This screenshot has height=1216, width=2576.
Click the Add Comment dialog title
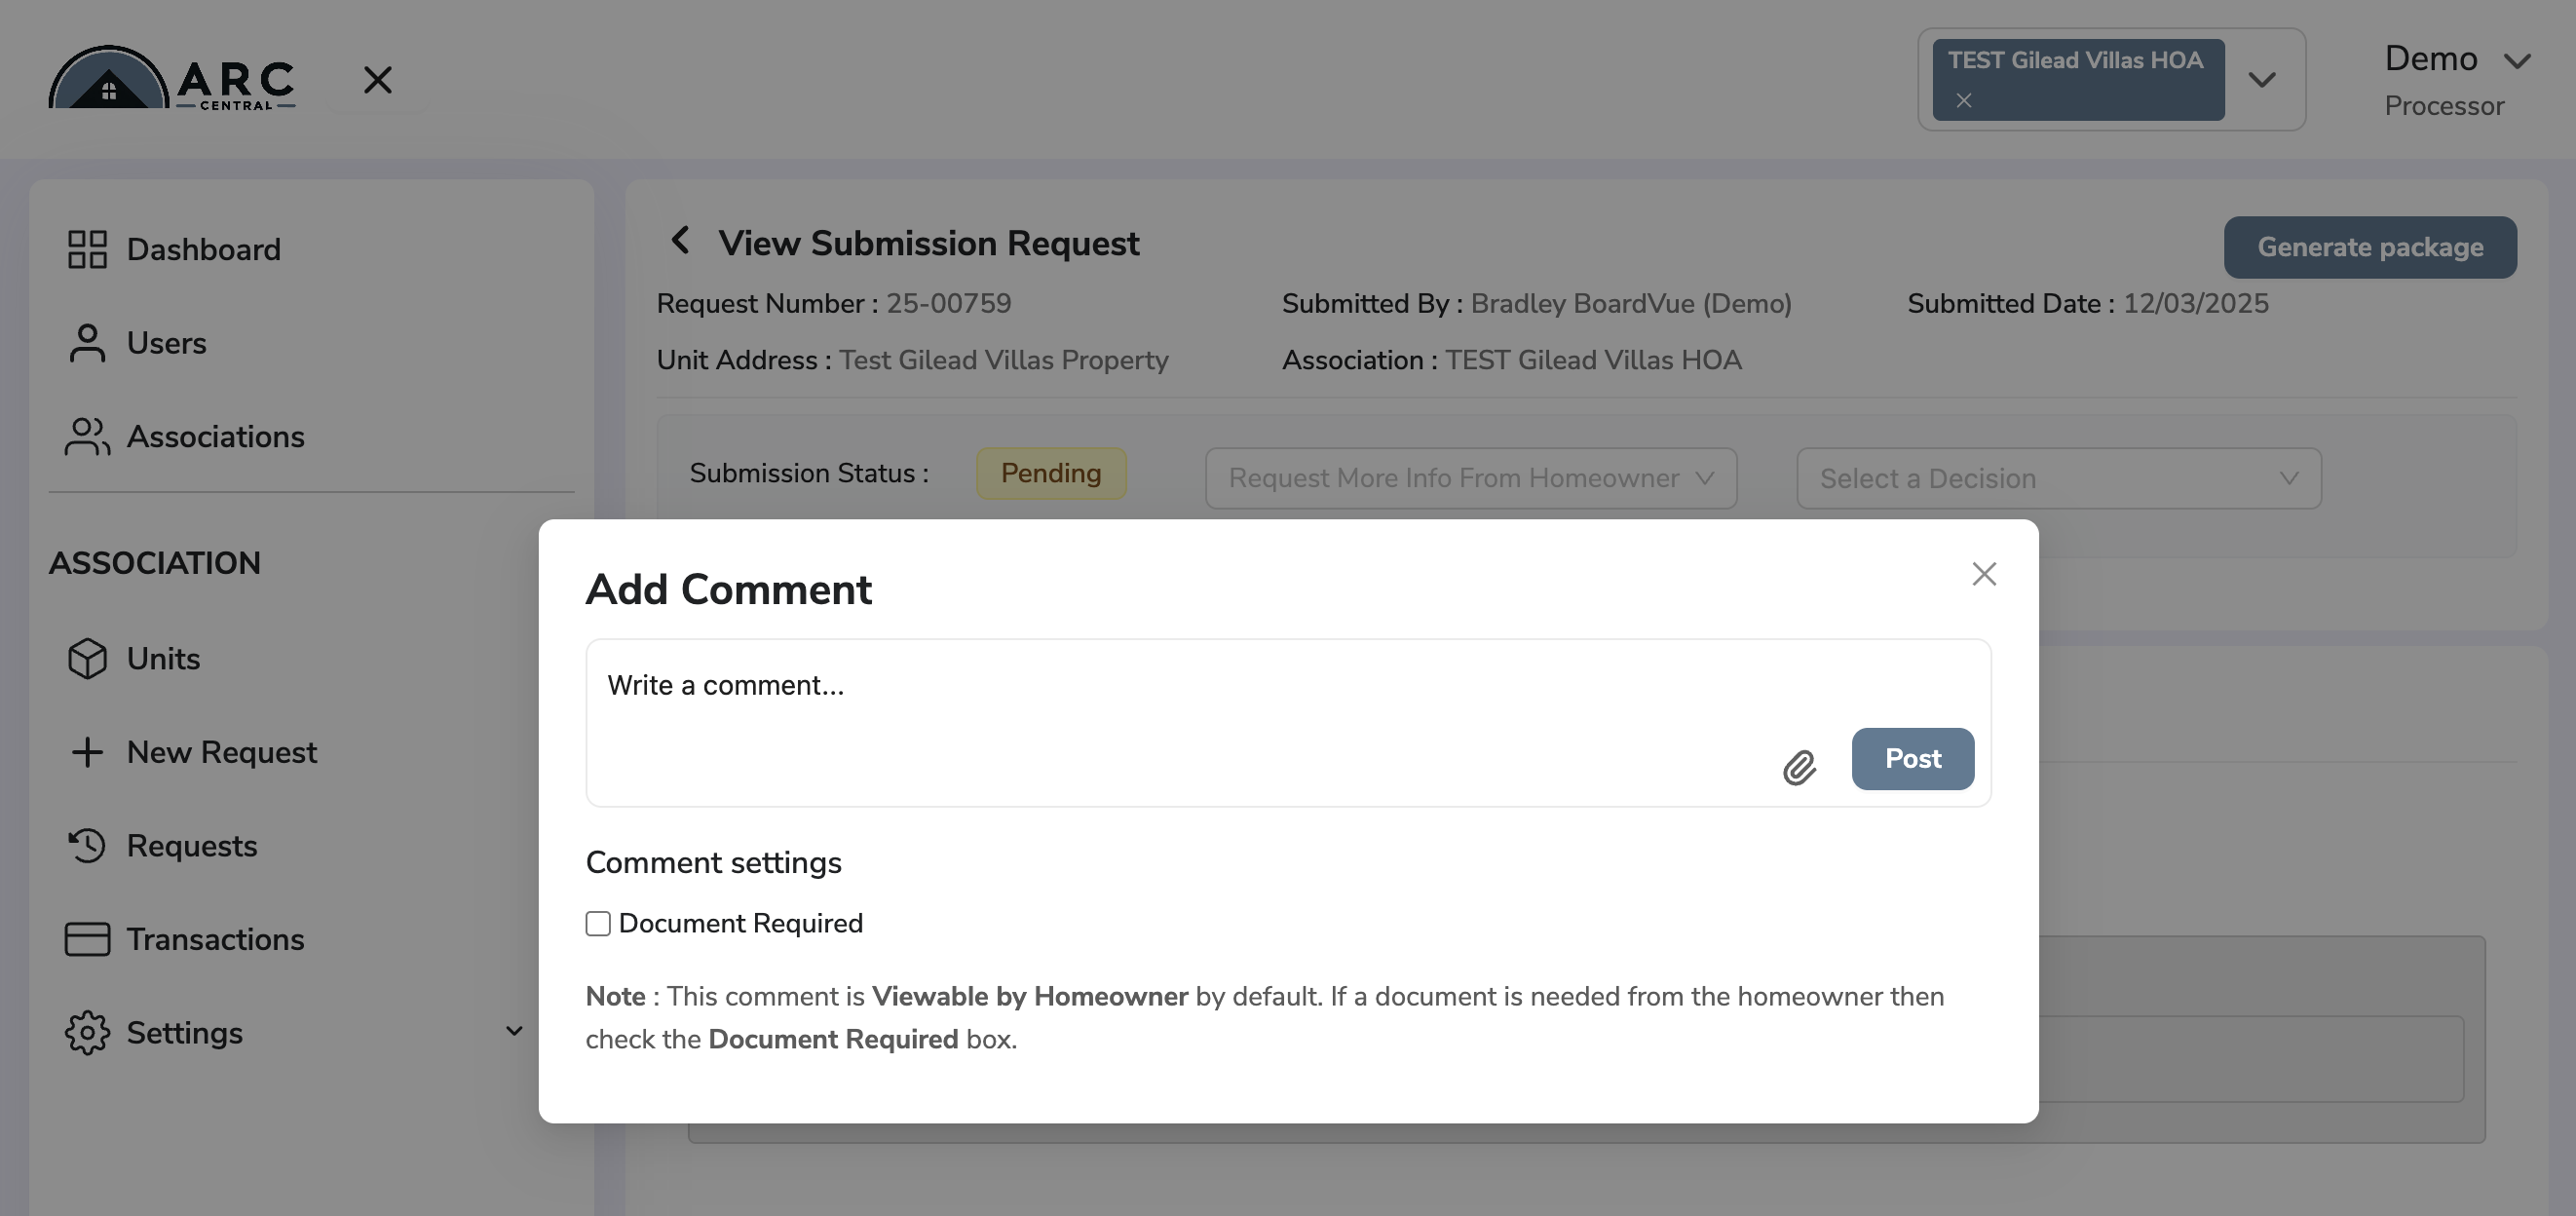click(x=728, y=589)
